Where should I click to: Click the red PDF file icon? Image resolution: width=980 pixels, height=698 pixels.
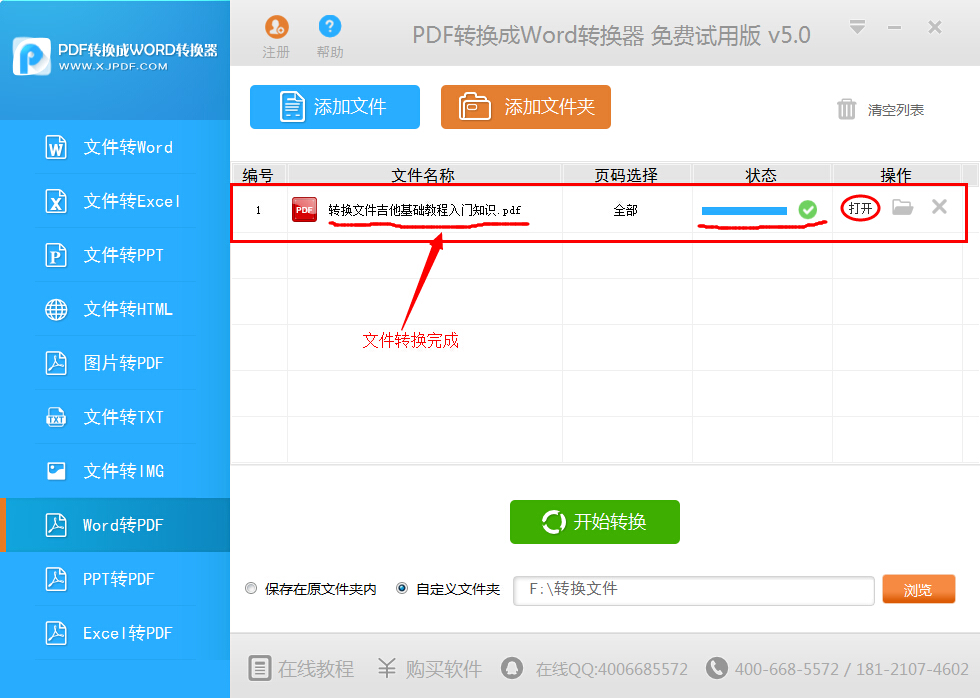[x=304, y=209]
